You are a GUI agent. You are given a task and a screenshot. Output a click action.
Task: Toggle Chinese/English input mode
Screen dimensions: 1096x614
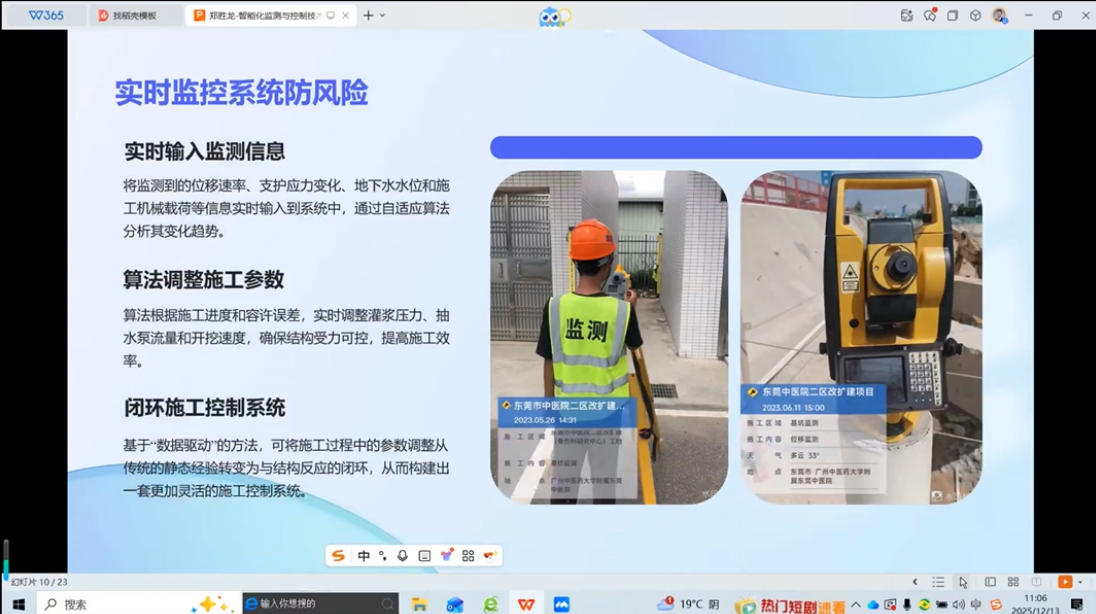tap(364, 556)
